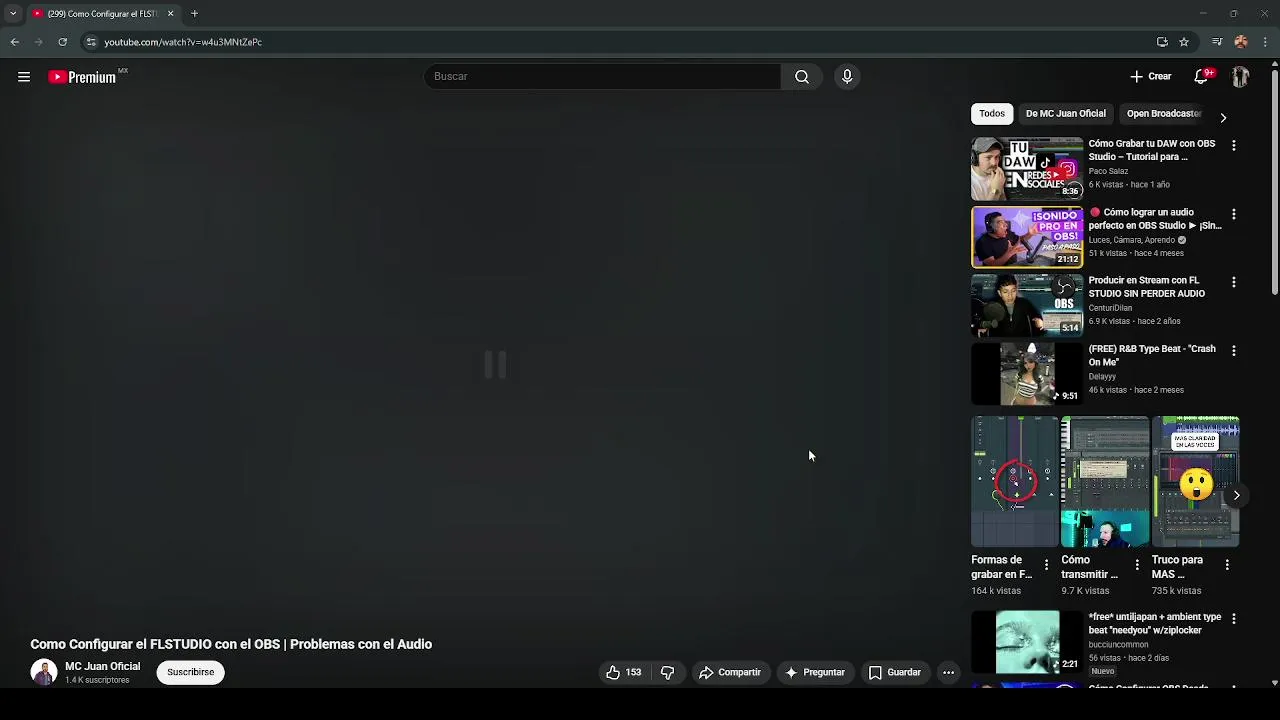Click the Preguntar button

point(815,673)
